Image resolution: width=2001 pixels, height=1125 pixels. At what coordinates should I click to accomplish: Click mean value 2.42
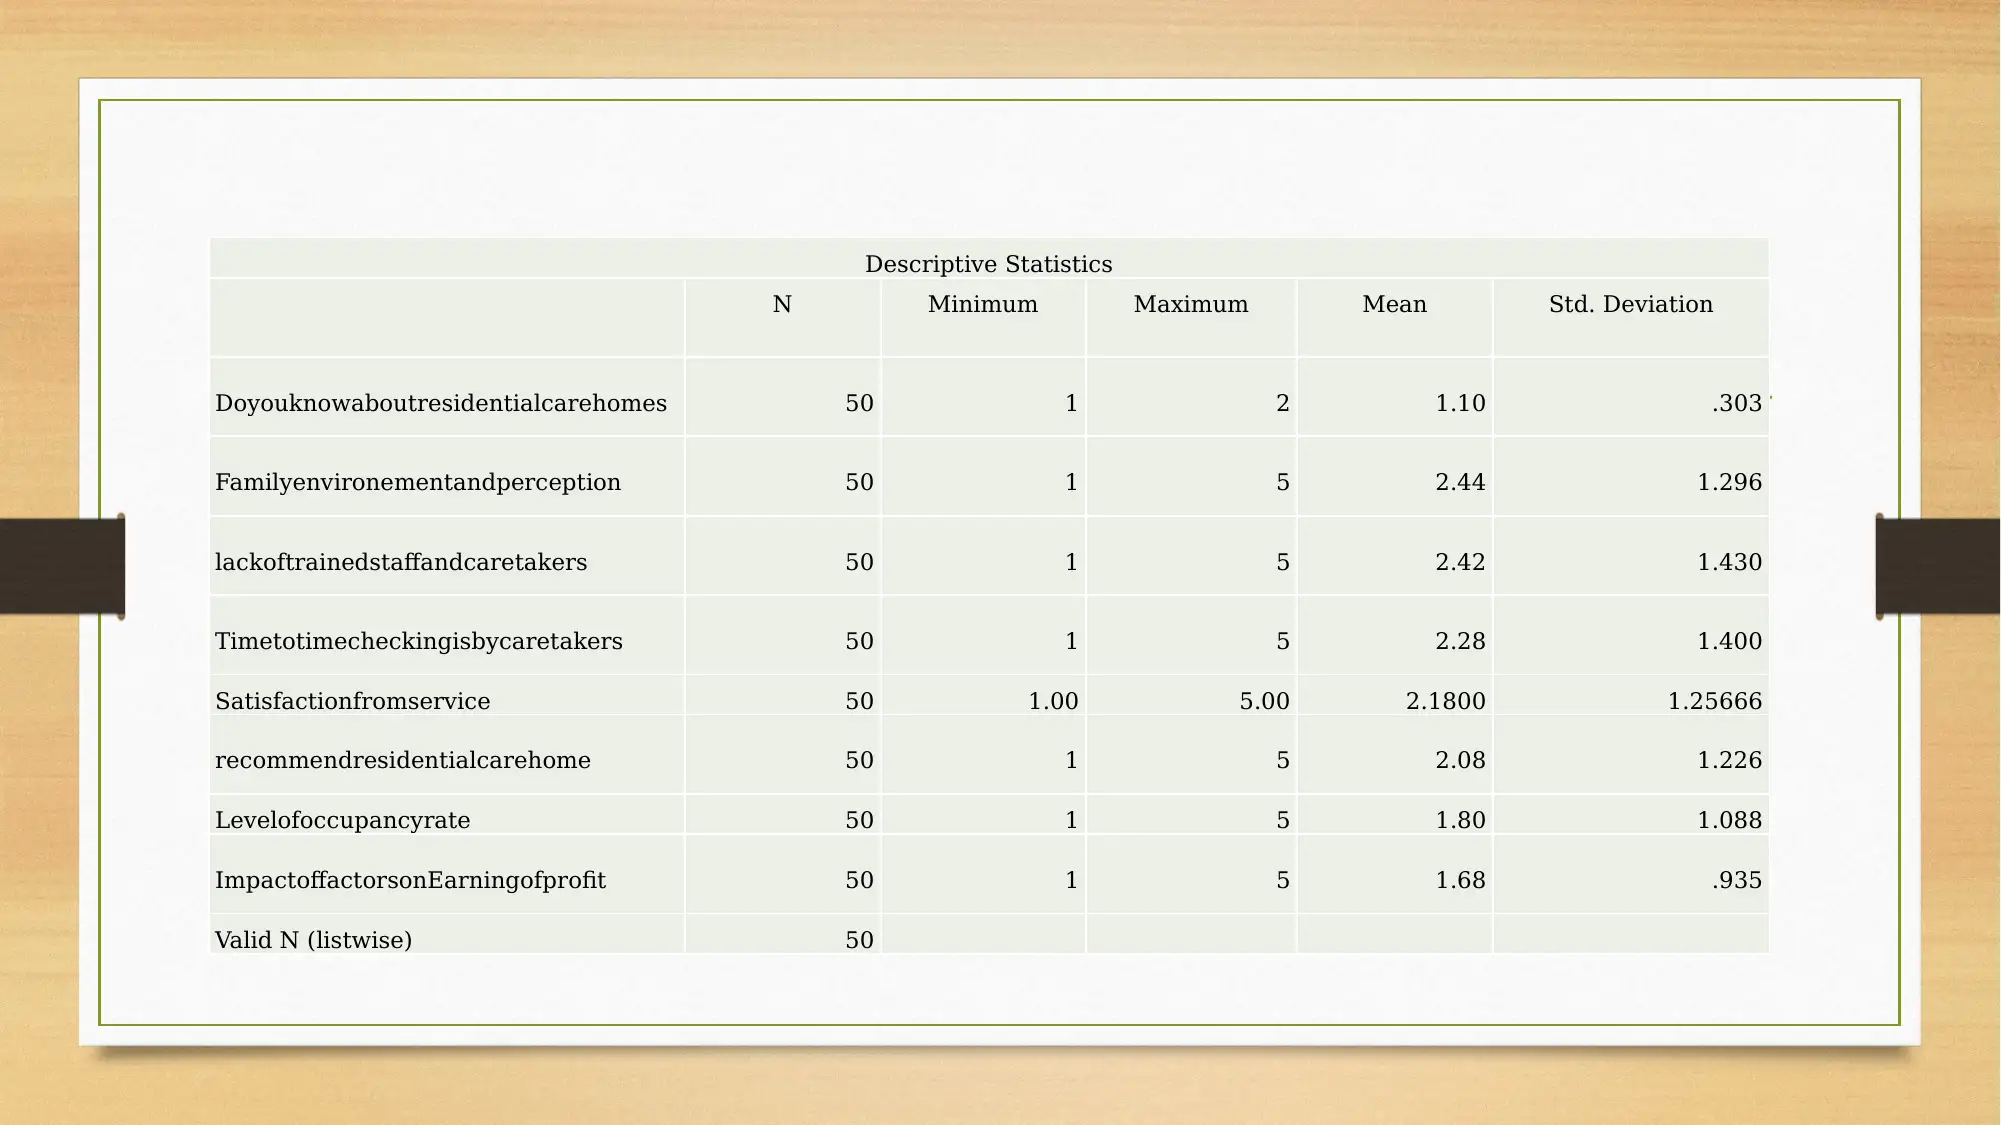(1460, 562)
